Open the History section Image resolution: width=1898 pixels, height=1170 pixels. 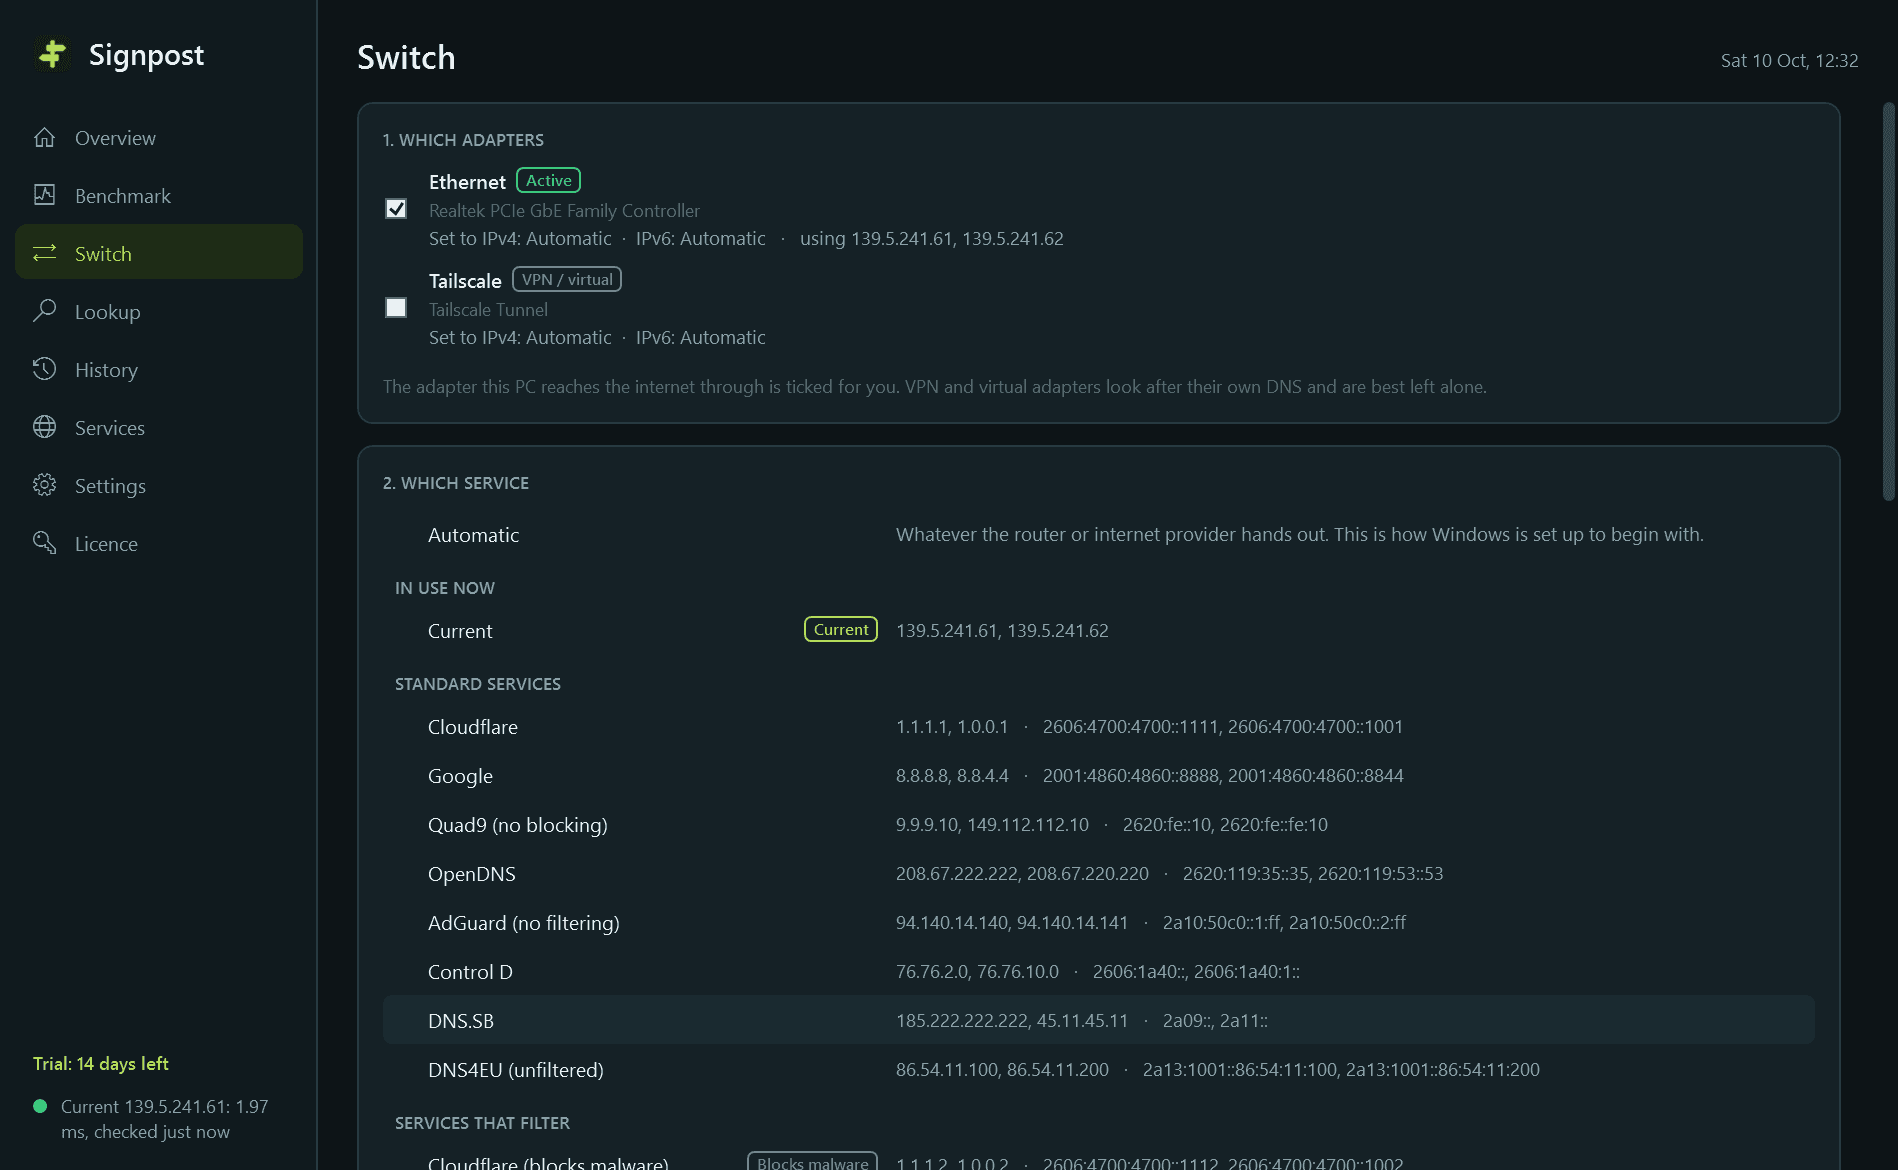[x=159, y=370]
